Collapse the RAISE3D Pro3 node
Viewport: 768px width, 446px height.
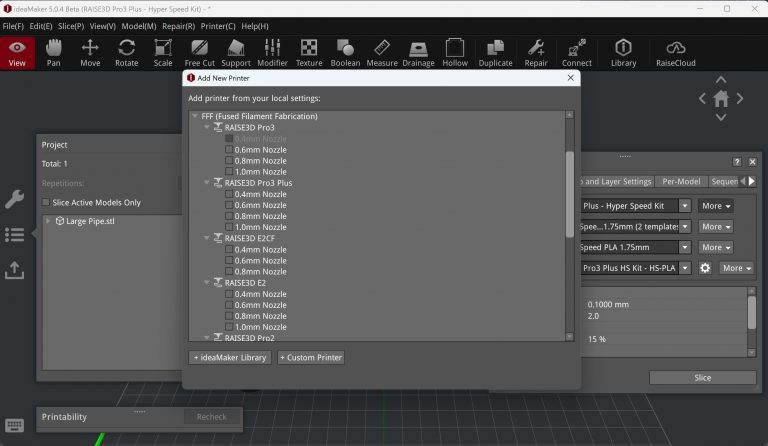click(x=207, y=127)
